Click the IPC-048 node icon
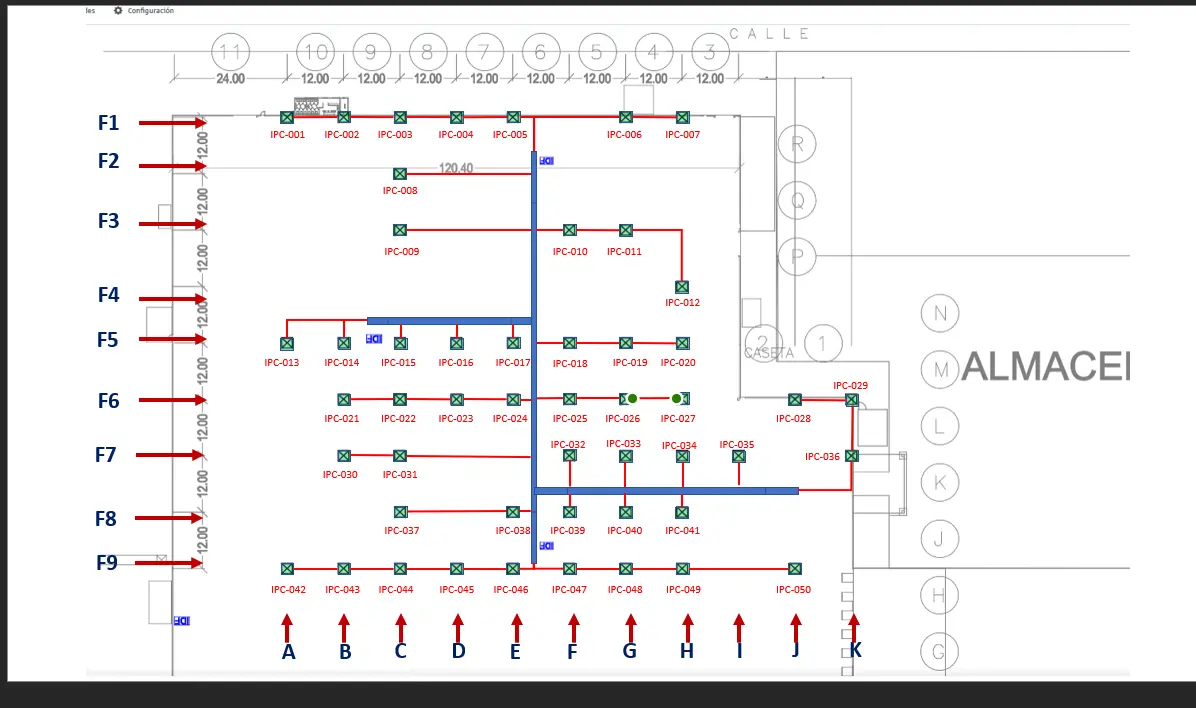1196x708 pixels. pos(625,568)
